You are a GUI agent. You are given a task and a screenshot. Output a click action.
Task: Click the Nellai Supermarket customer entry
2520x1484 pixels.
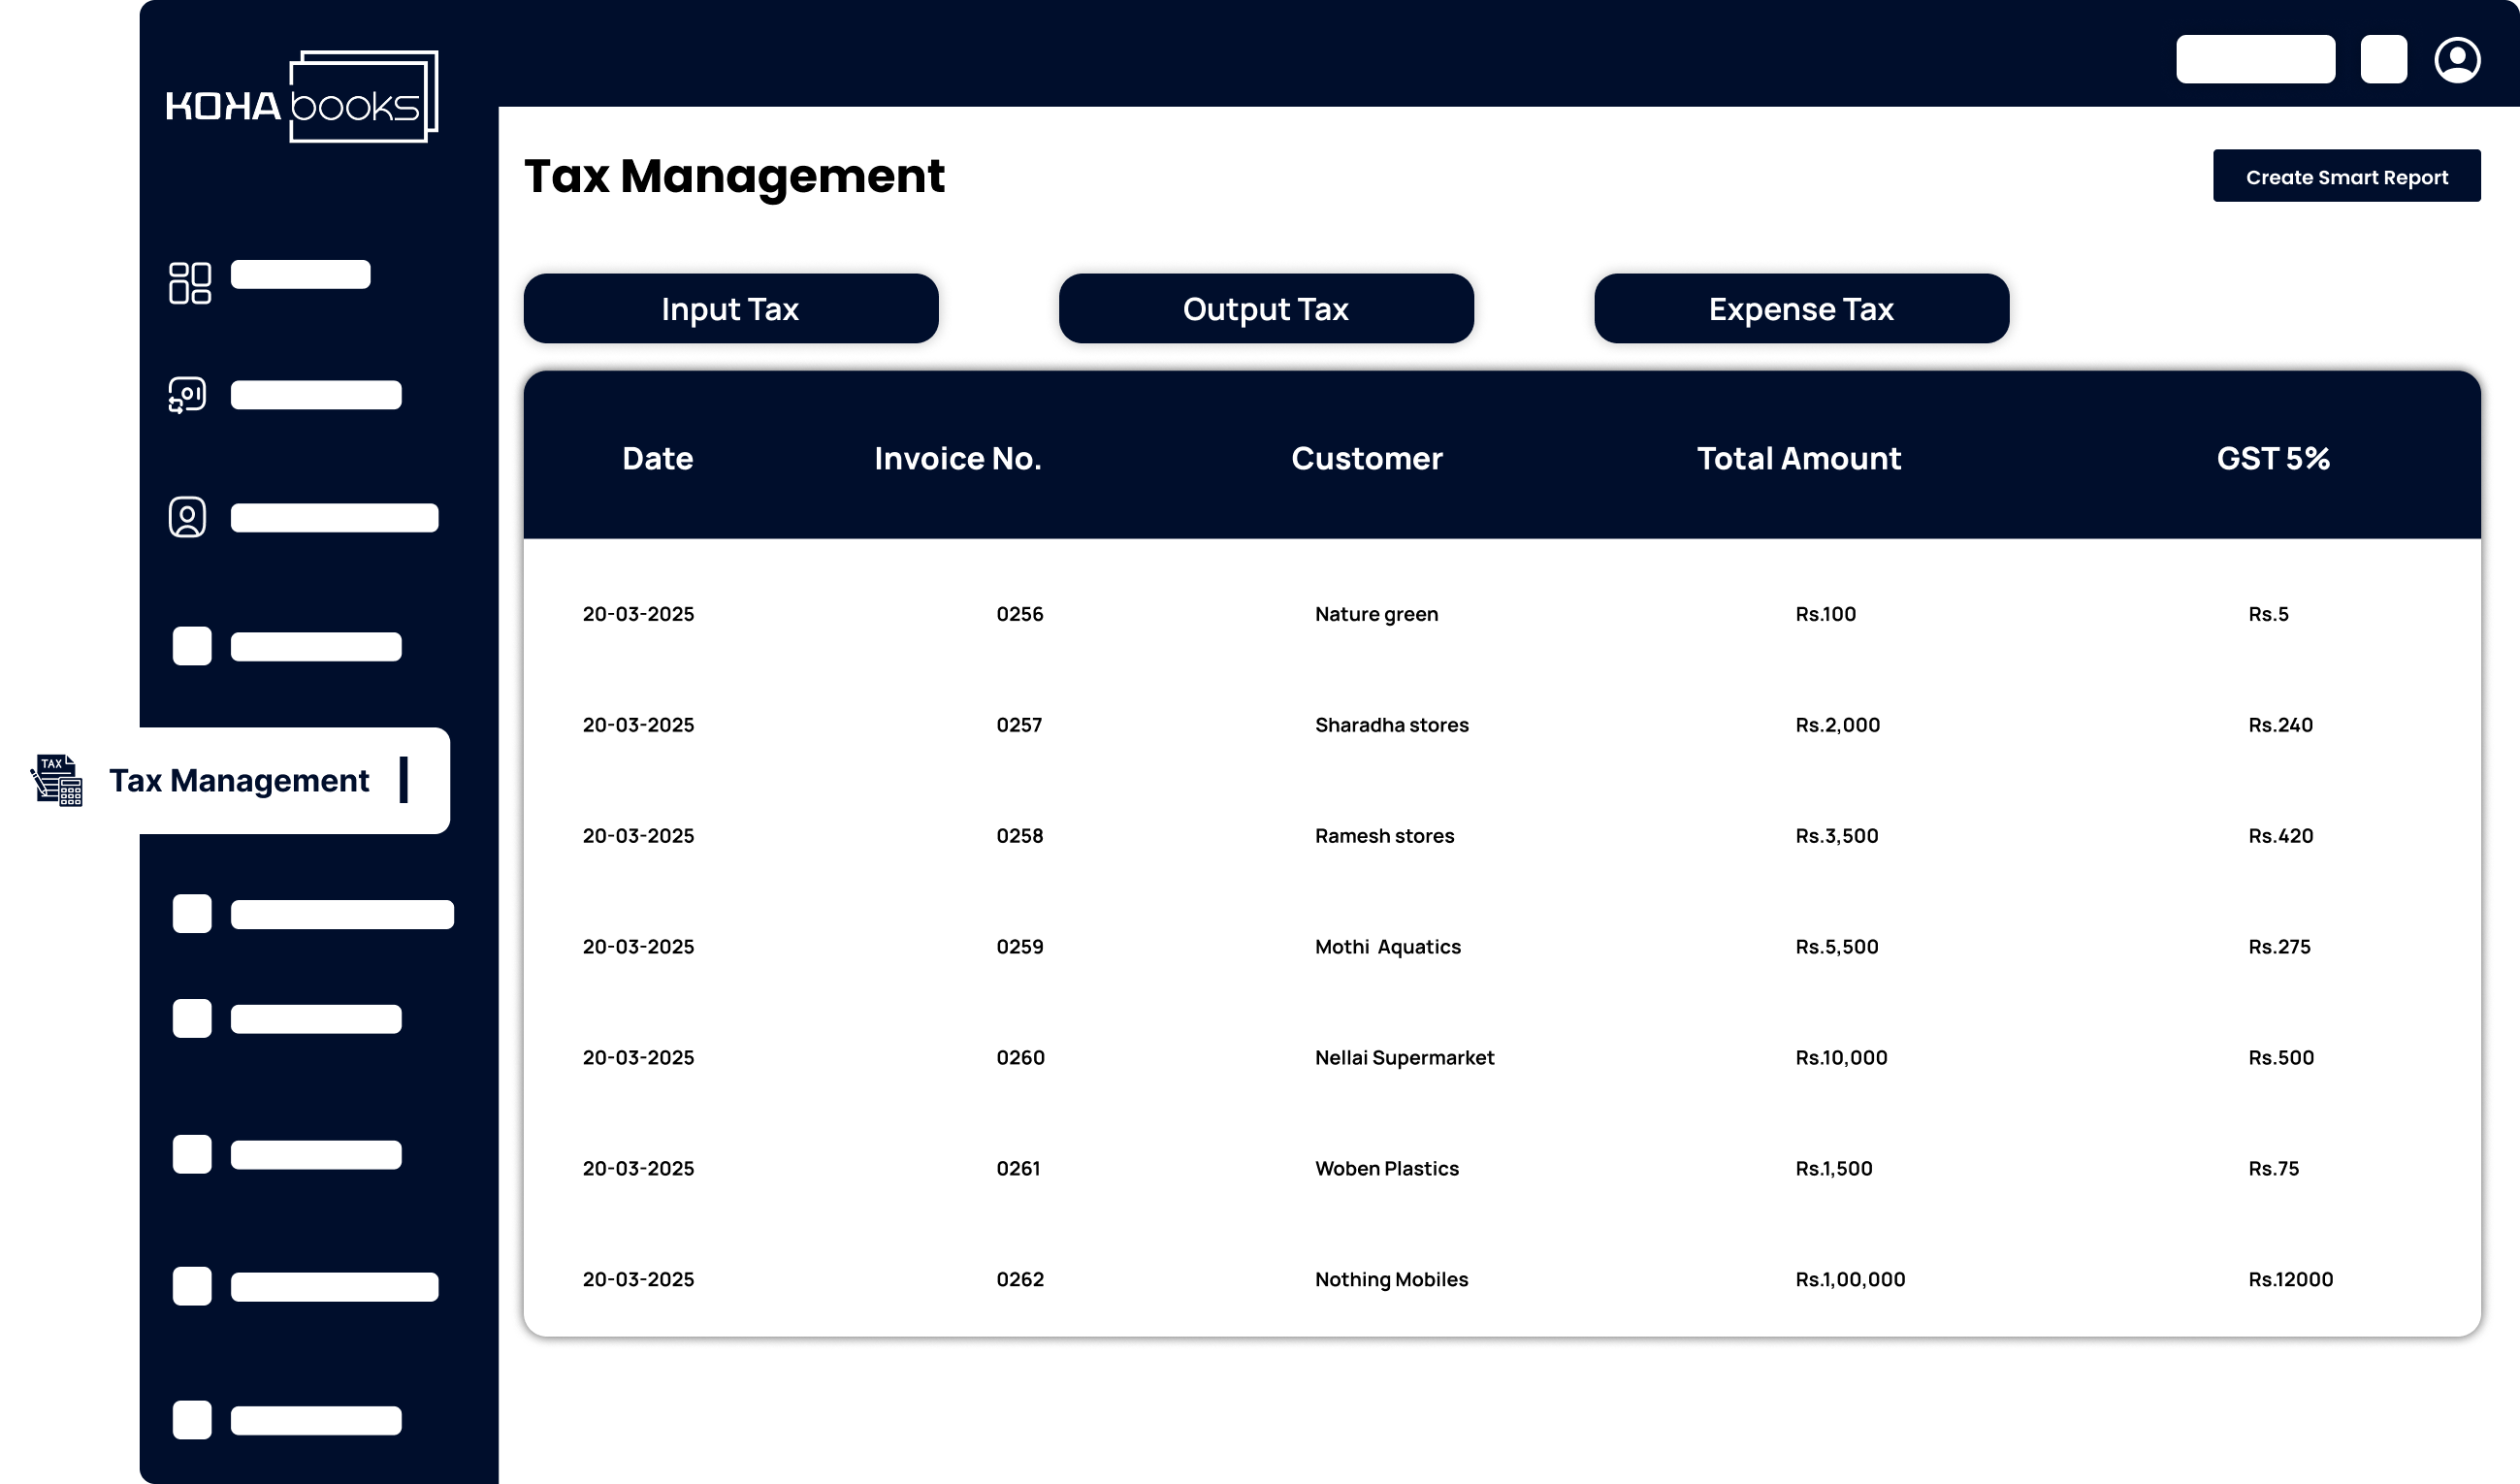tap(1404, 1057)
